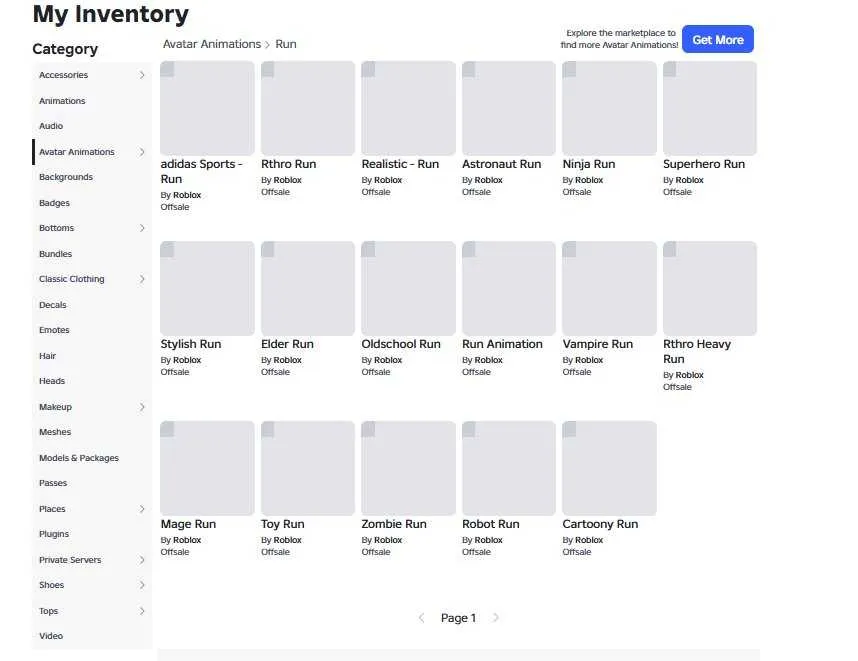
Task: Open the Meshes category
Action: (x=55, y=432)
